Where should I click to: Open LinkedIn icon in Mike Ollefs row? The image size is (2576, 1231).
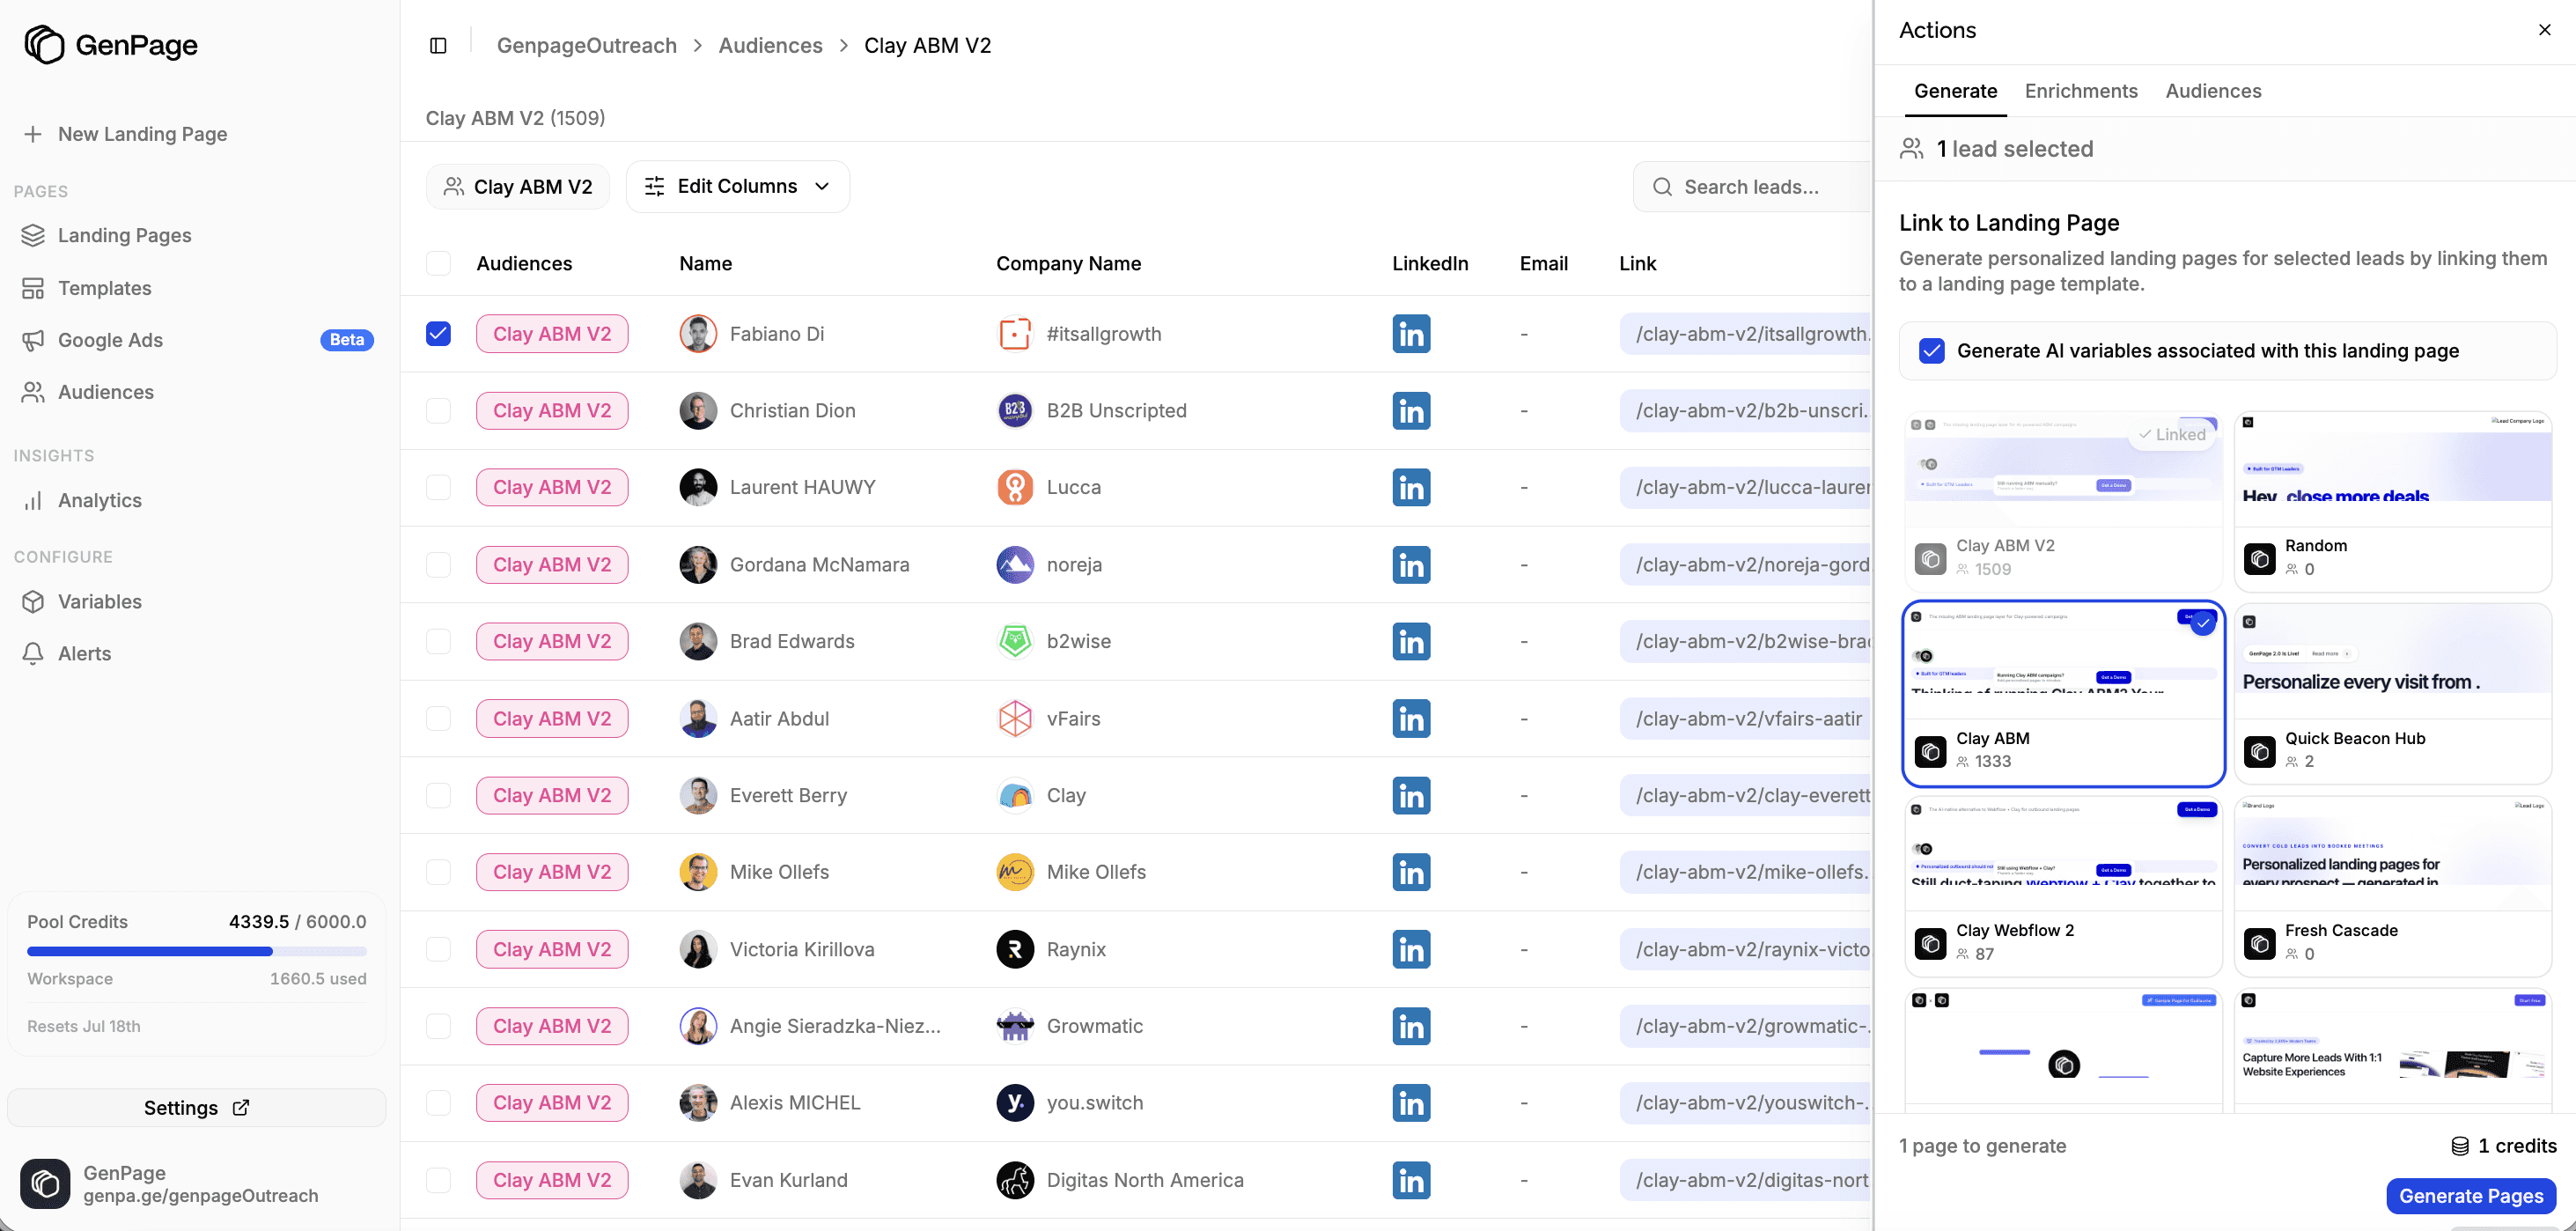(1411, 872)
